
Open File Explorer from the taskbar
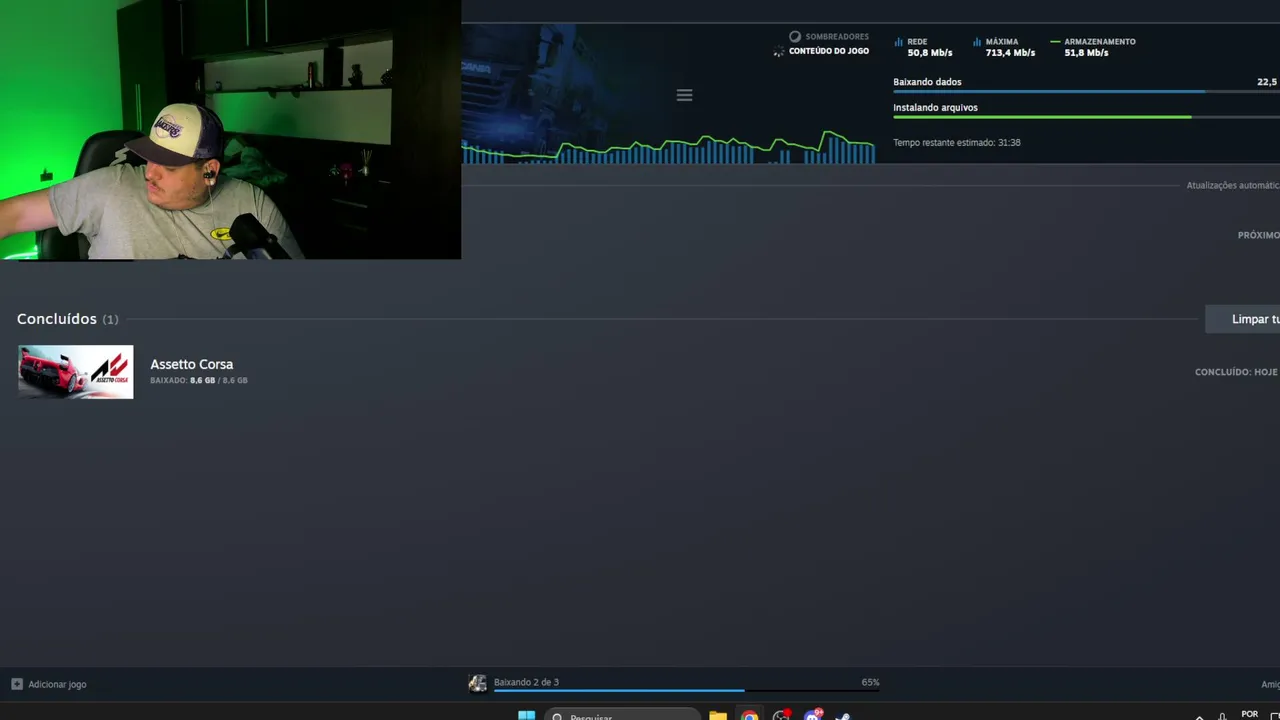click(x=718, y=715)
